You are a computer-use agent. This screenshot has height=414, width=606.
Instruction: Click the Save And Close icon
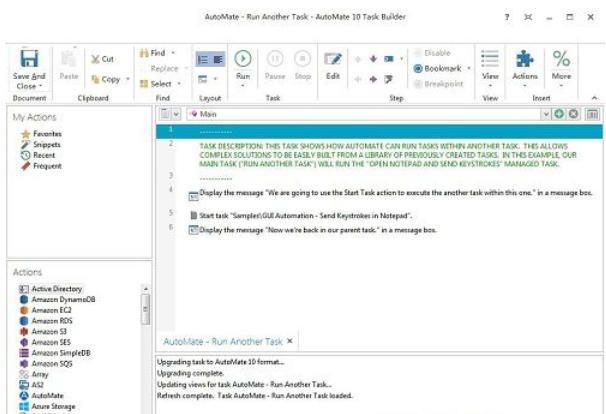pos(28,59)
